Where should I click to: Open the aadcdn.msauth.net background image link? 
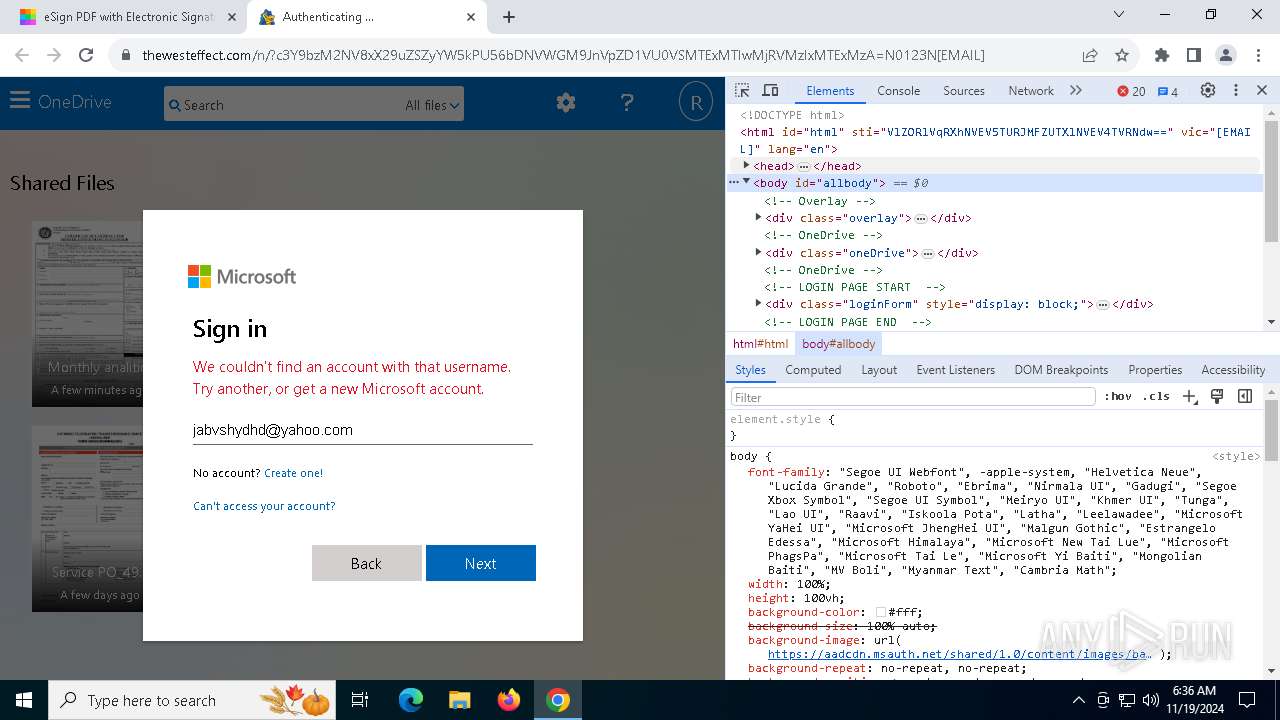point(959,654)
